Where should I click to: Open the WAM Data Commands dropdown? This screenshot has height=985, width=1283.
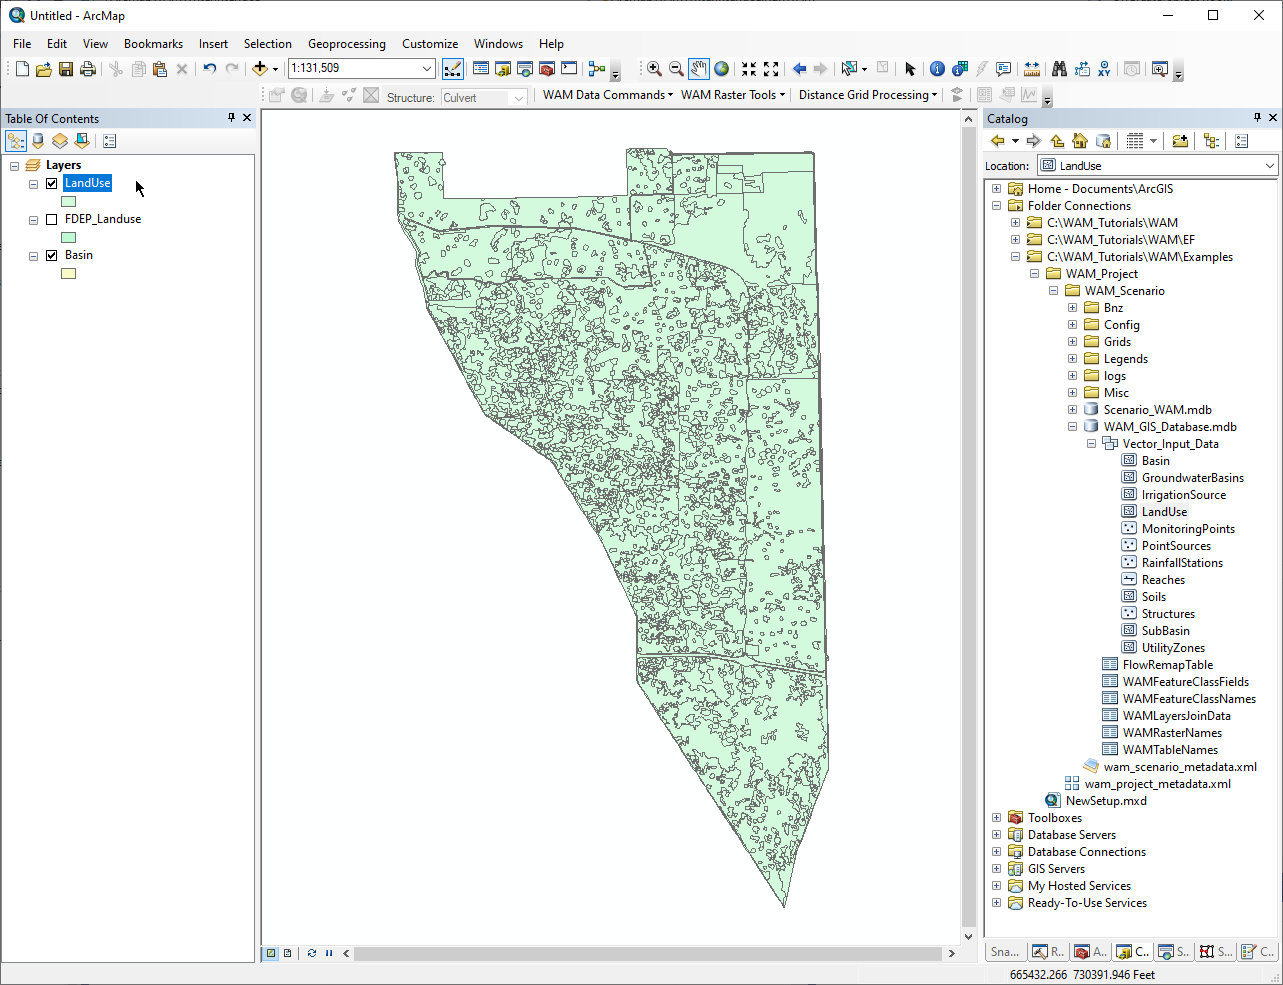pos(608,95)
